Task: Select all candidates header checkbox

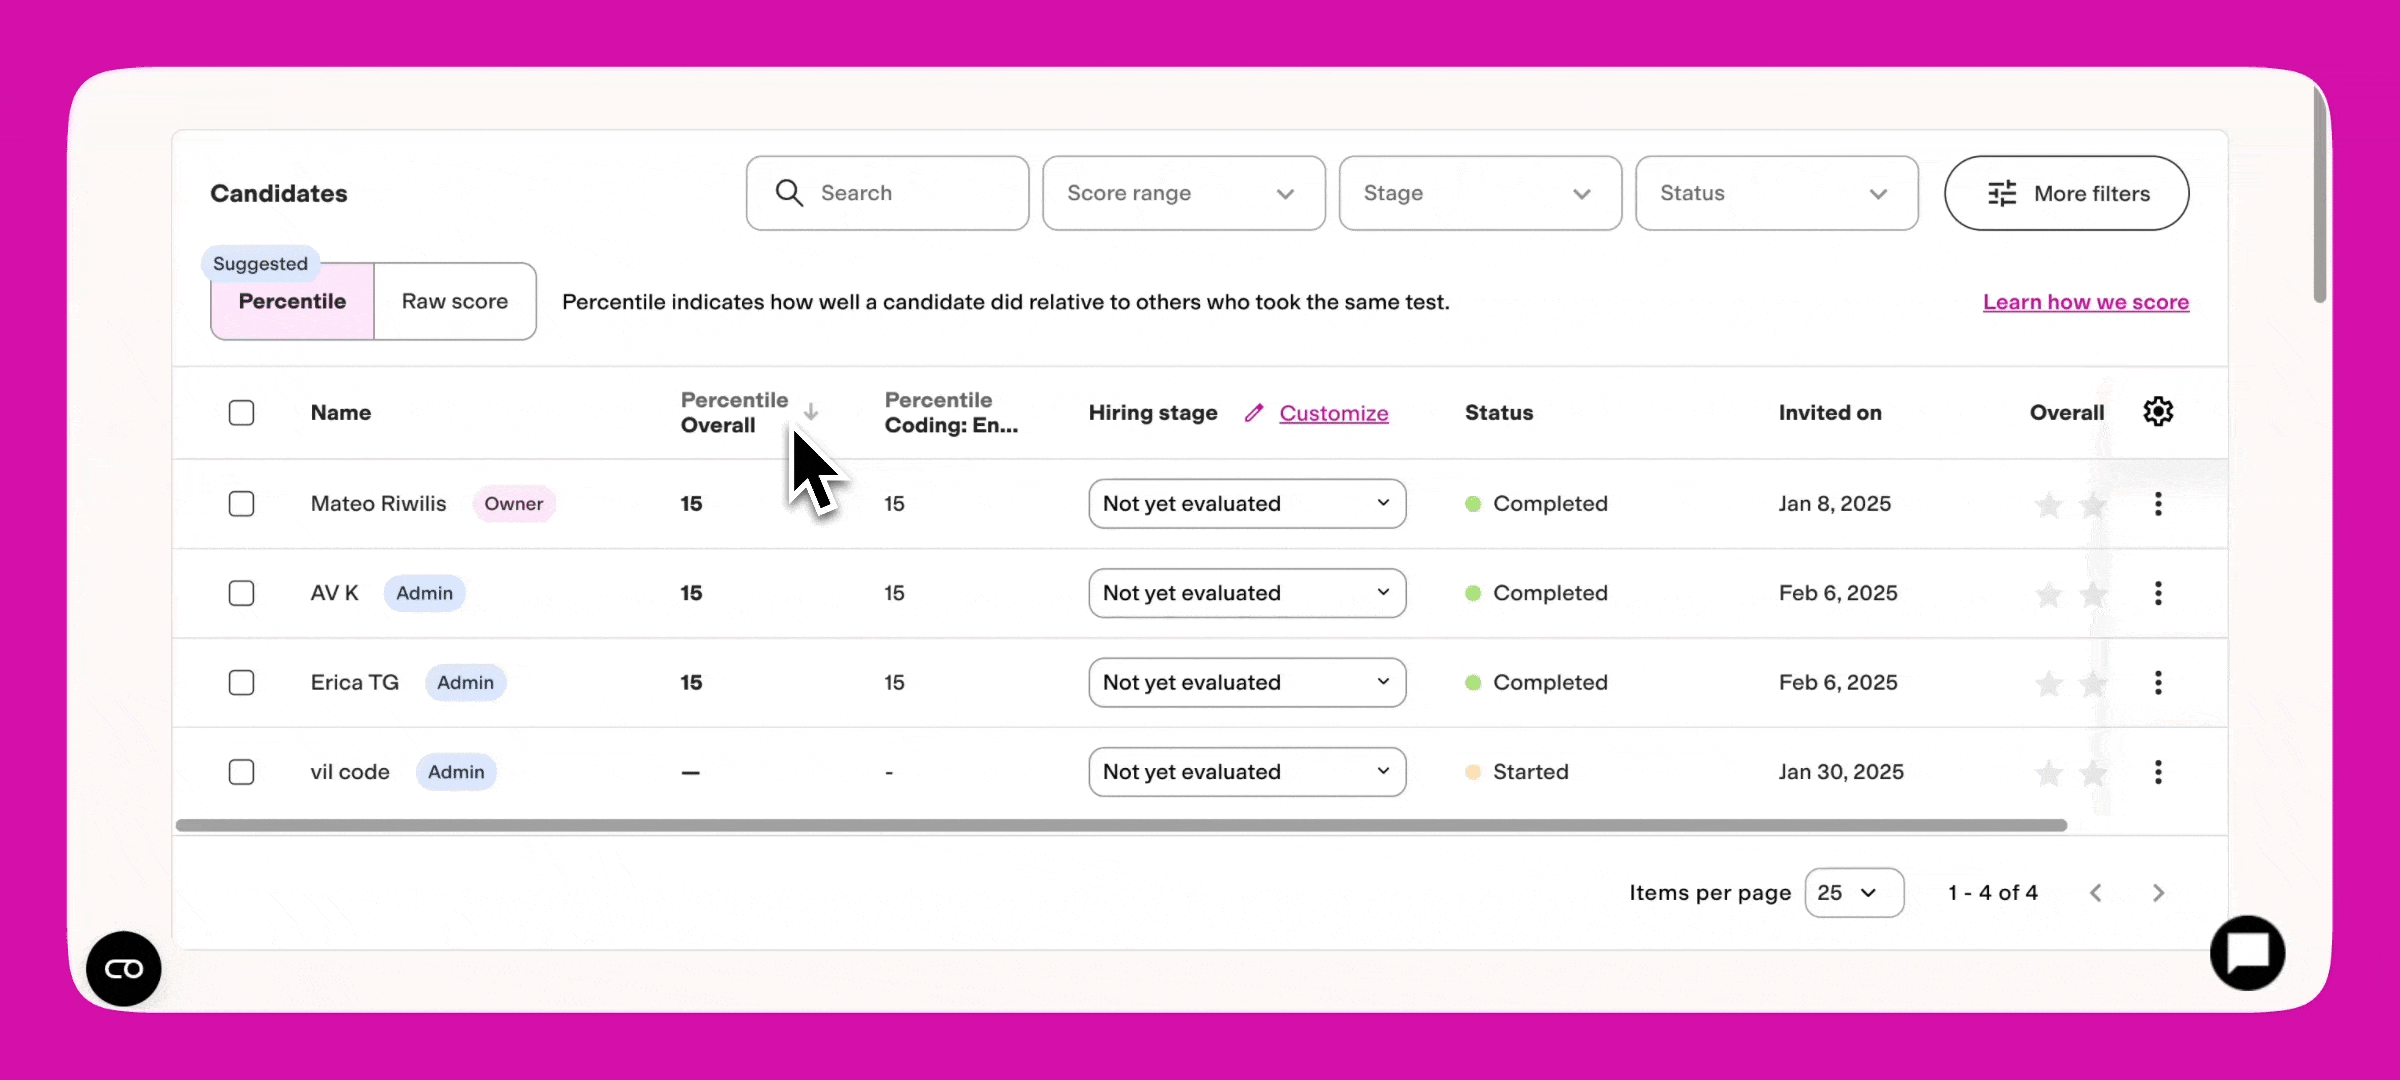Action: click(x=241, y=413)
